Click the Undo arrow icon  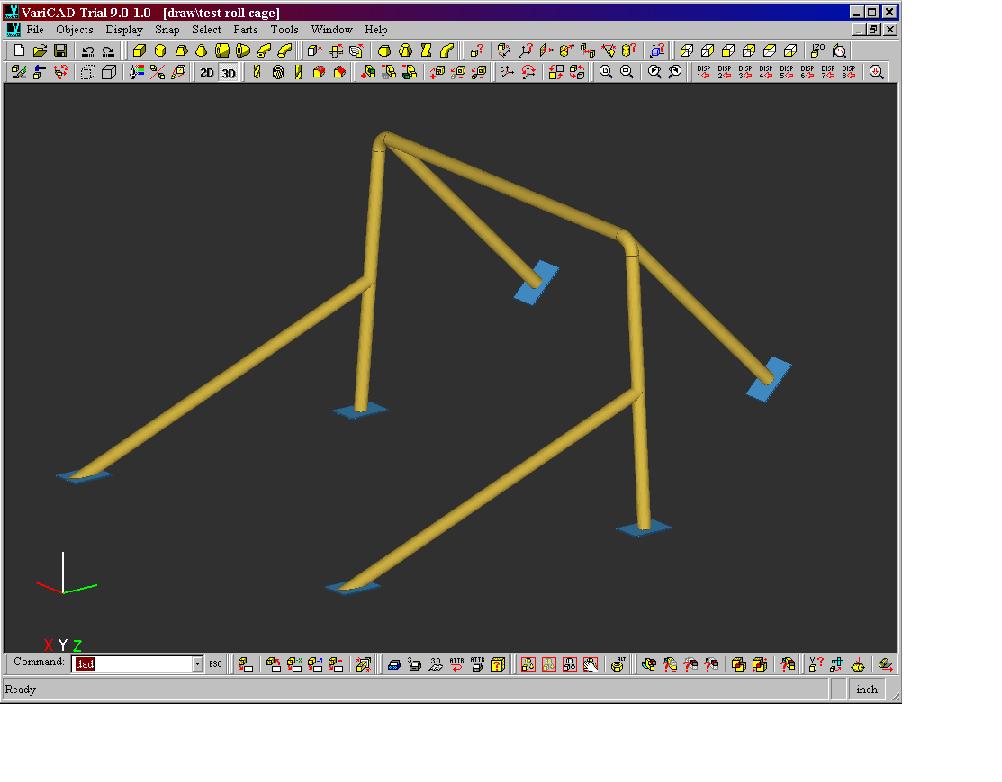click(88, 50)
